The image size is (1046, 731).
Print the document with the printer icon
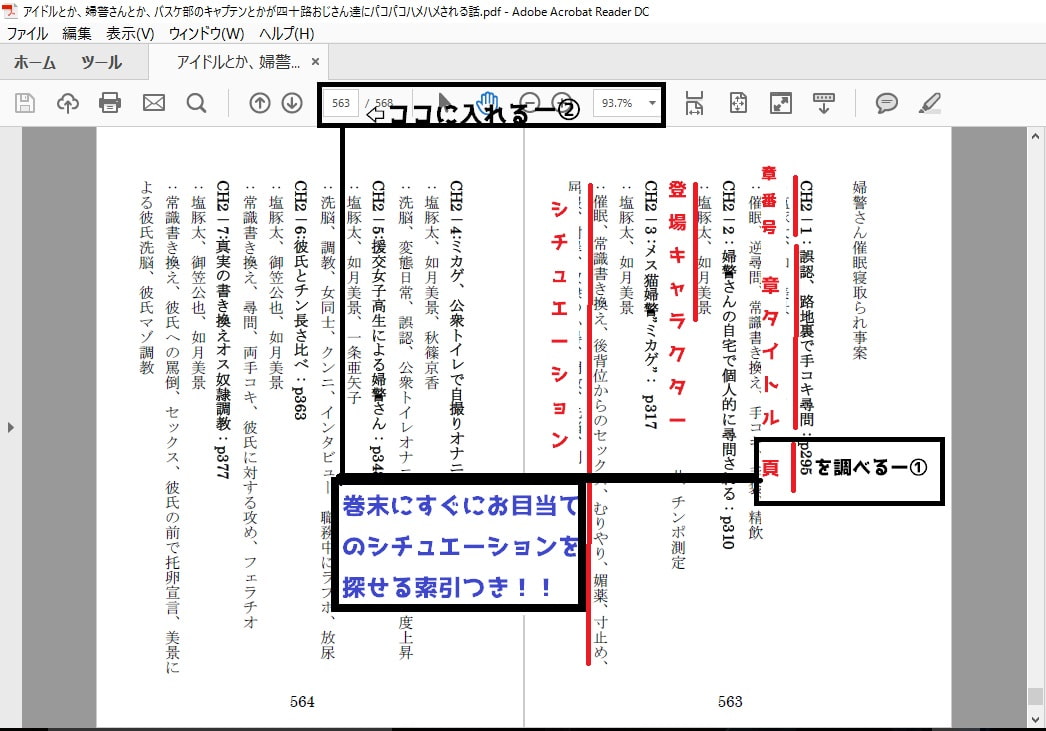[x=110, y=103]
